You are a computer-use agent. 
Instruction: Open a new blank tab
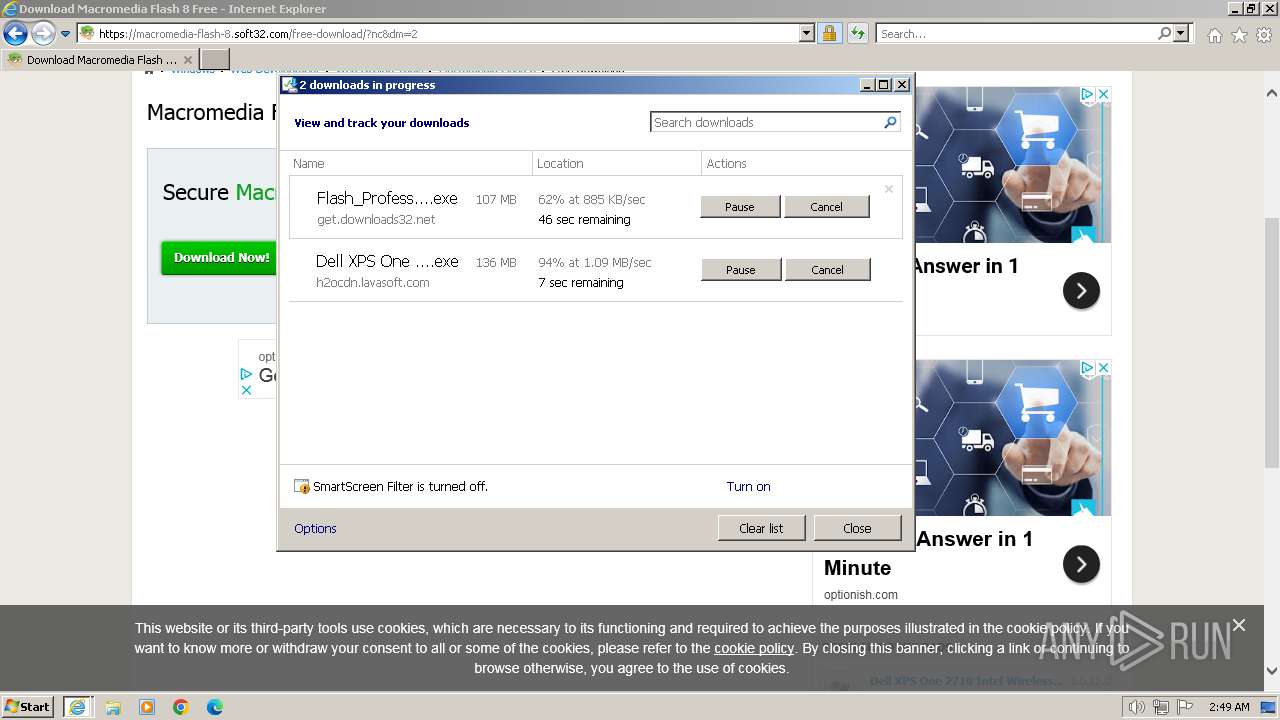pyautogui.click(x=214, y=60)
